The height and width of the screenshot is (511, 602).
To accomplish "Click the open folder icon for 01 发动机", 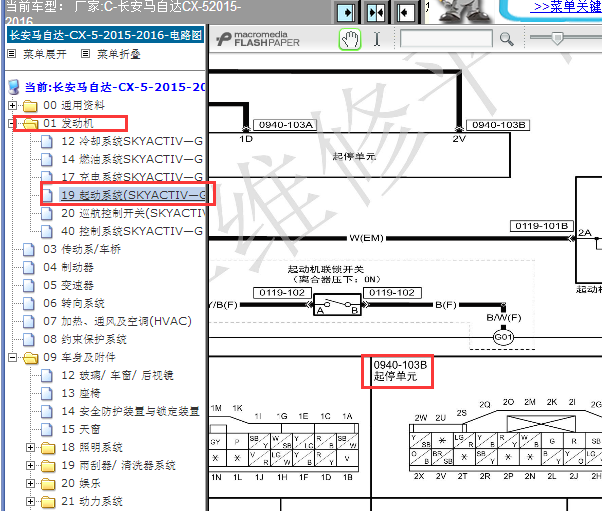I will coord(31,124).
